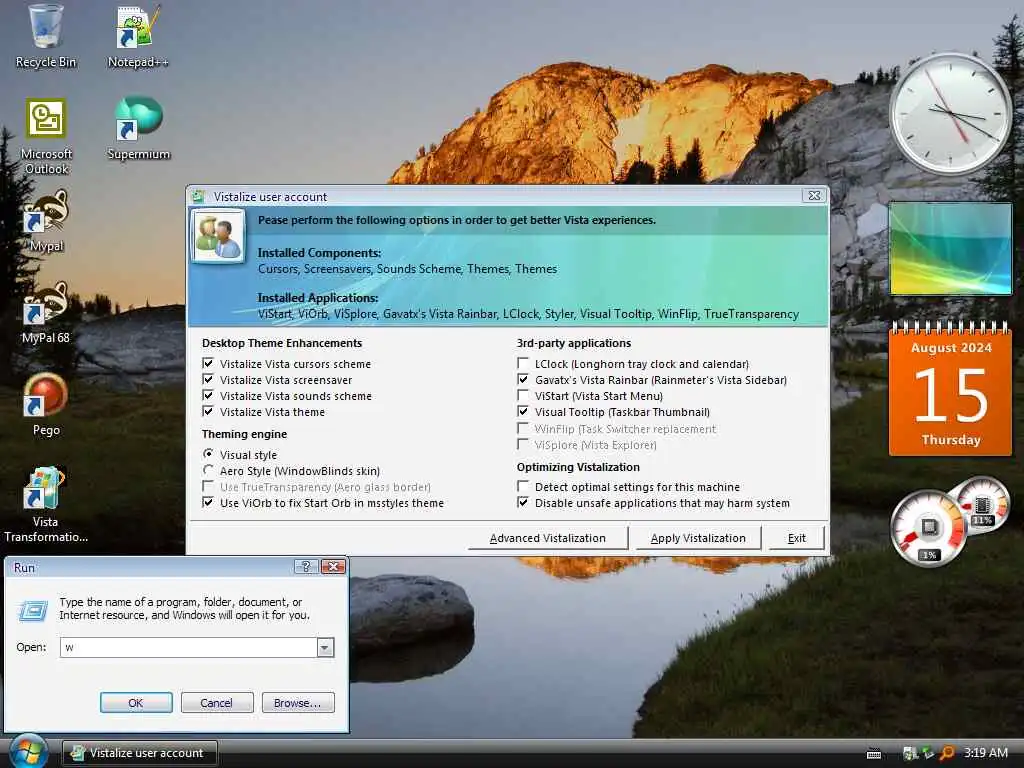Viewport: 1024px width, 768px height.
Task: Click the green shield tray icon
Action: coord(928,753)
